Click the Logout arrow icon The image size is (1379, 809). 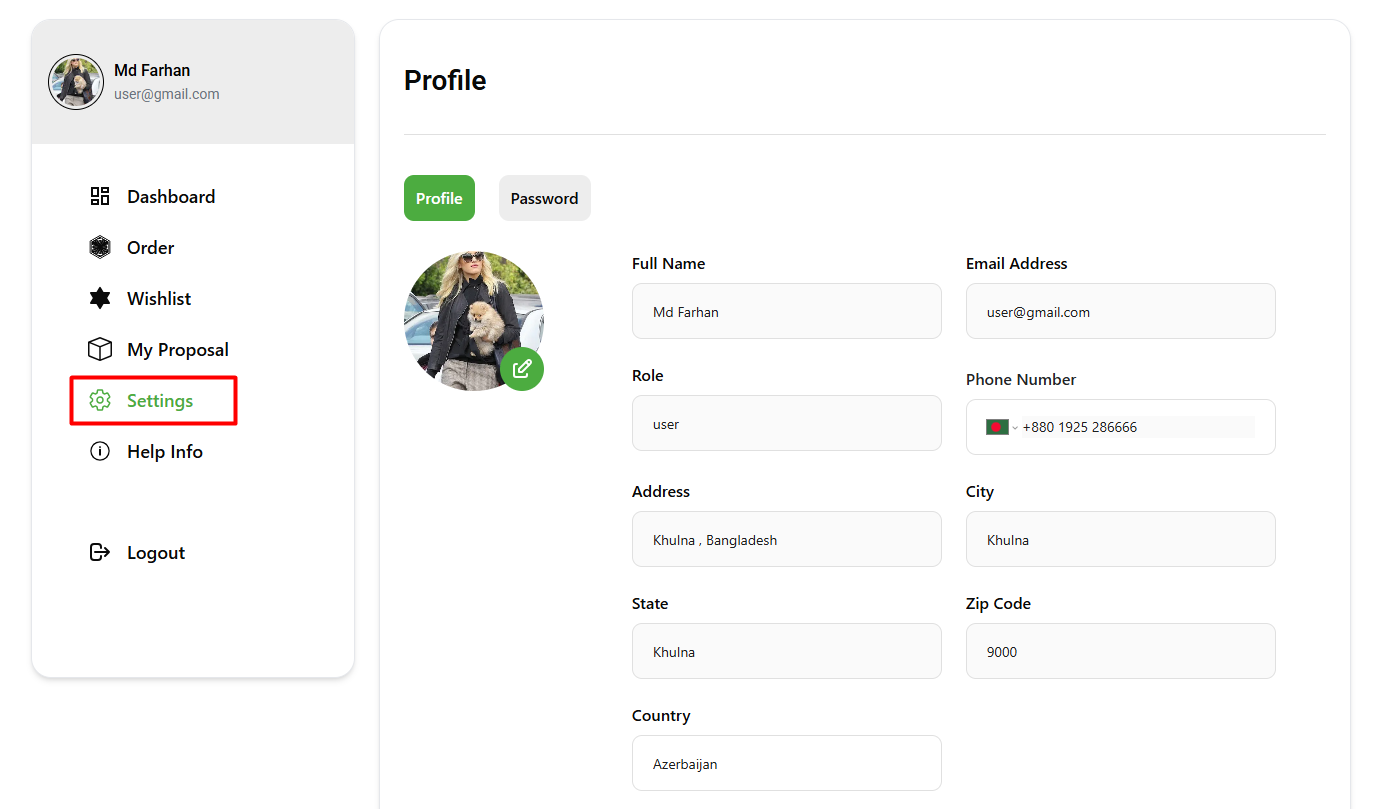100,552
